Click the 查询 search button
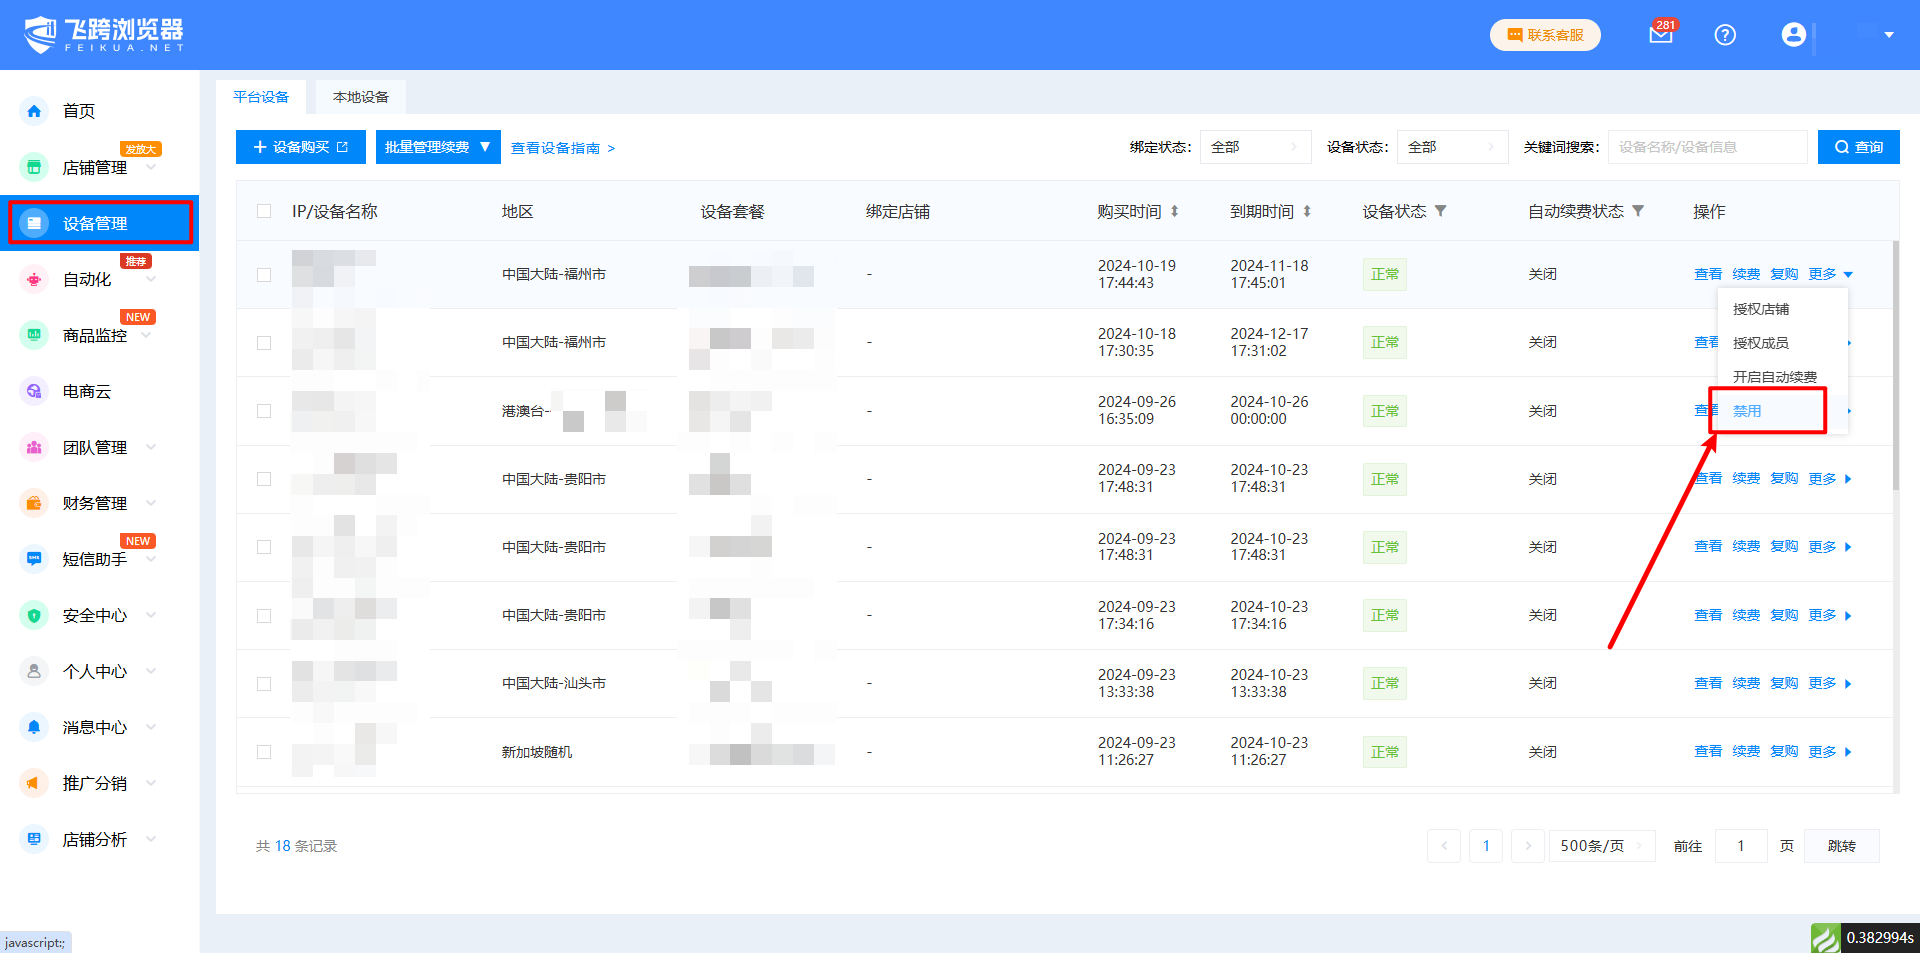The width and height of the screenshot is (1920, 953). (x=1858, y=147)
